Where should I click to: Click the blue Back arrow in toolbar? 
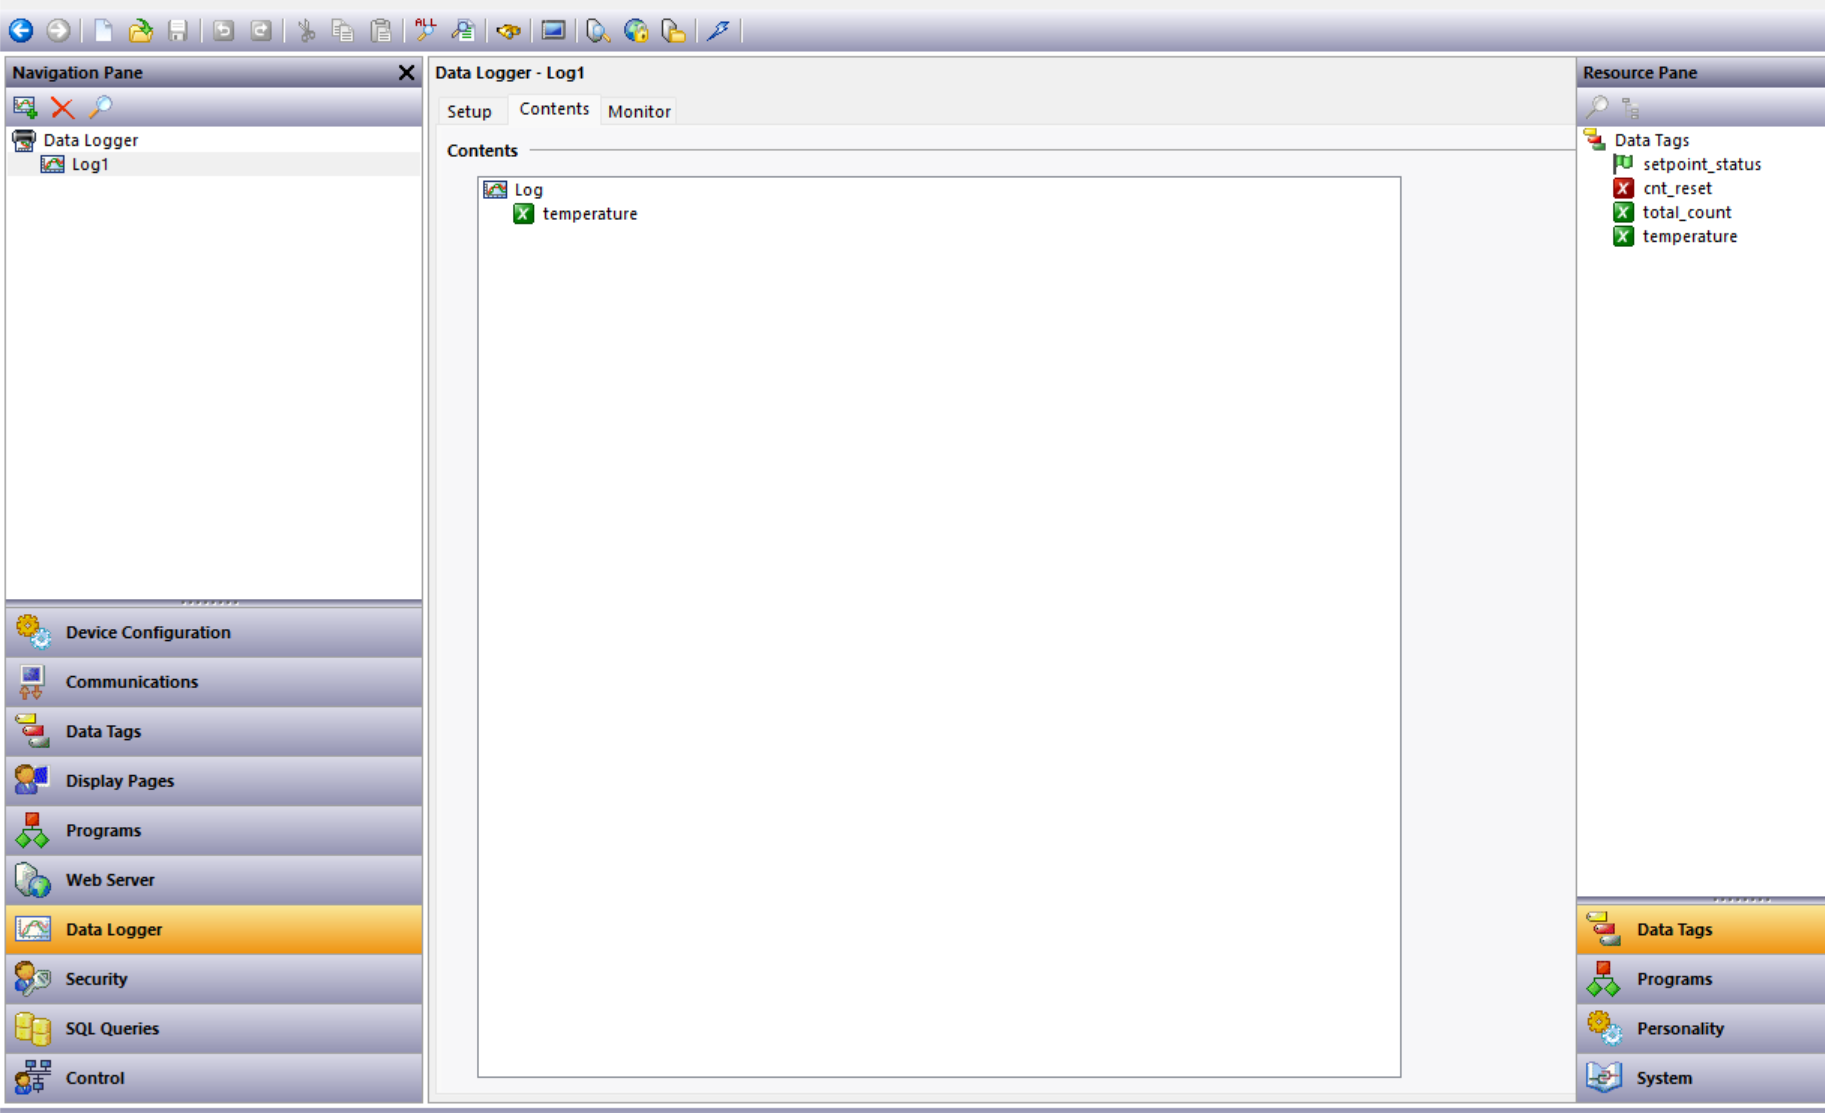pos(21,31)
